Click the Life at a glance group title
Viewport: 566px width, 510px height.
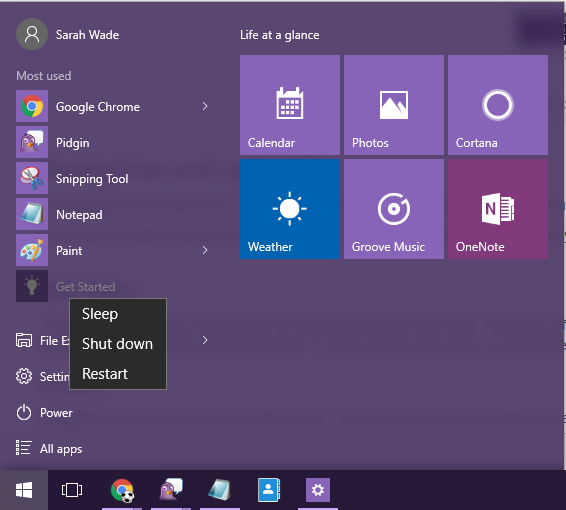click(280, 35)
